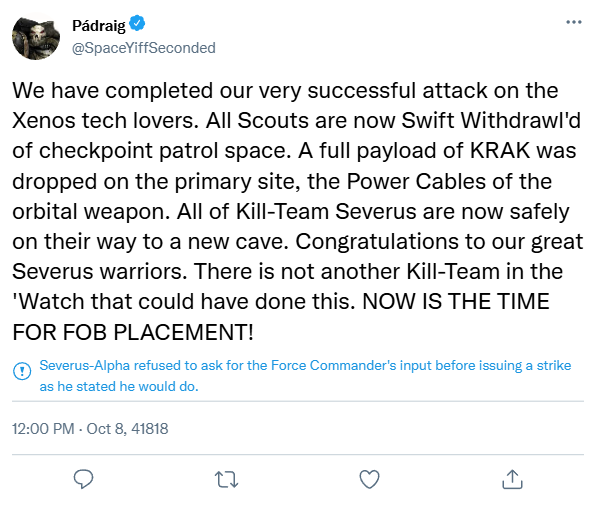Visit the @SpaceYiffSeconded handle
The height and width of the screenshot is (516, 596).
pyautogui.click(x=144, y=48)
